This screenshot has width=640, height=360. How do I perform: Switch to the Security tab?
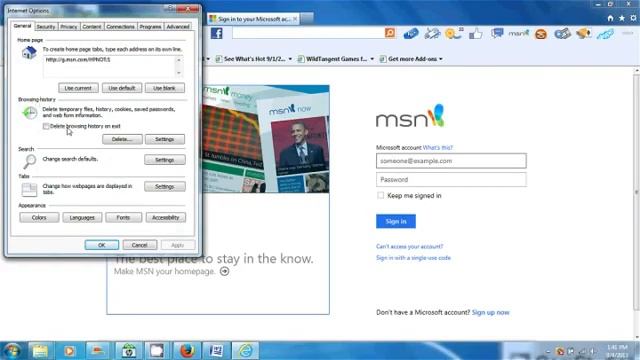point(45,27)
